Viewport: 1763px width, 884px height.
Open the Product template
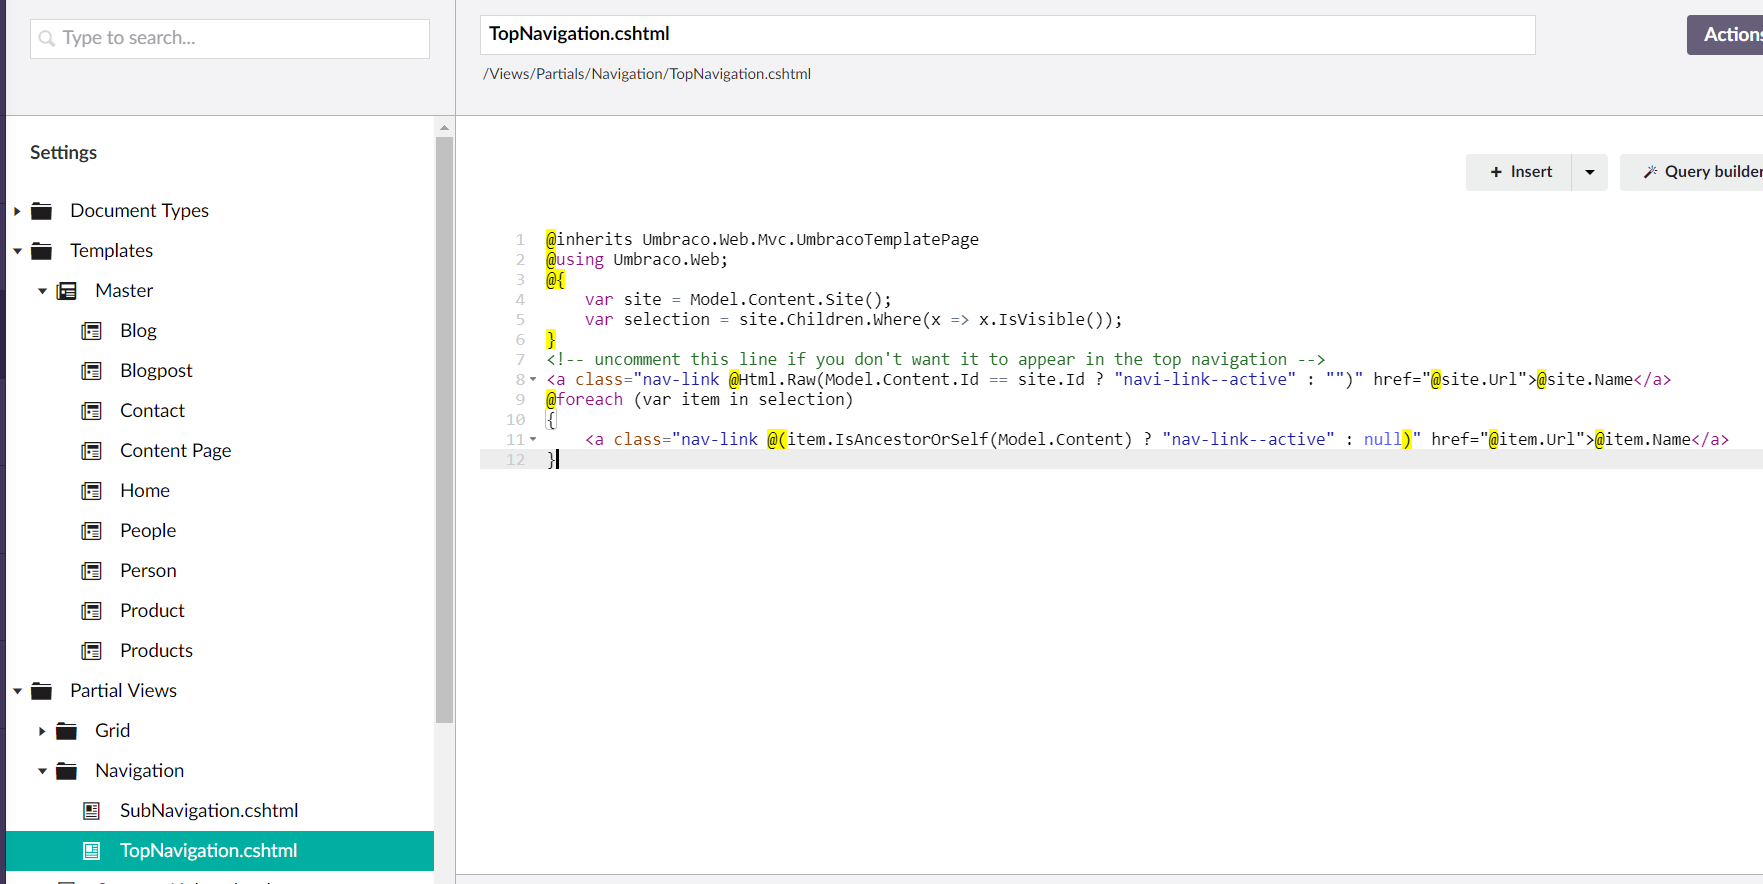[x=152, y=611]
